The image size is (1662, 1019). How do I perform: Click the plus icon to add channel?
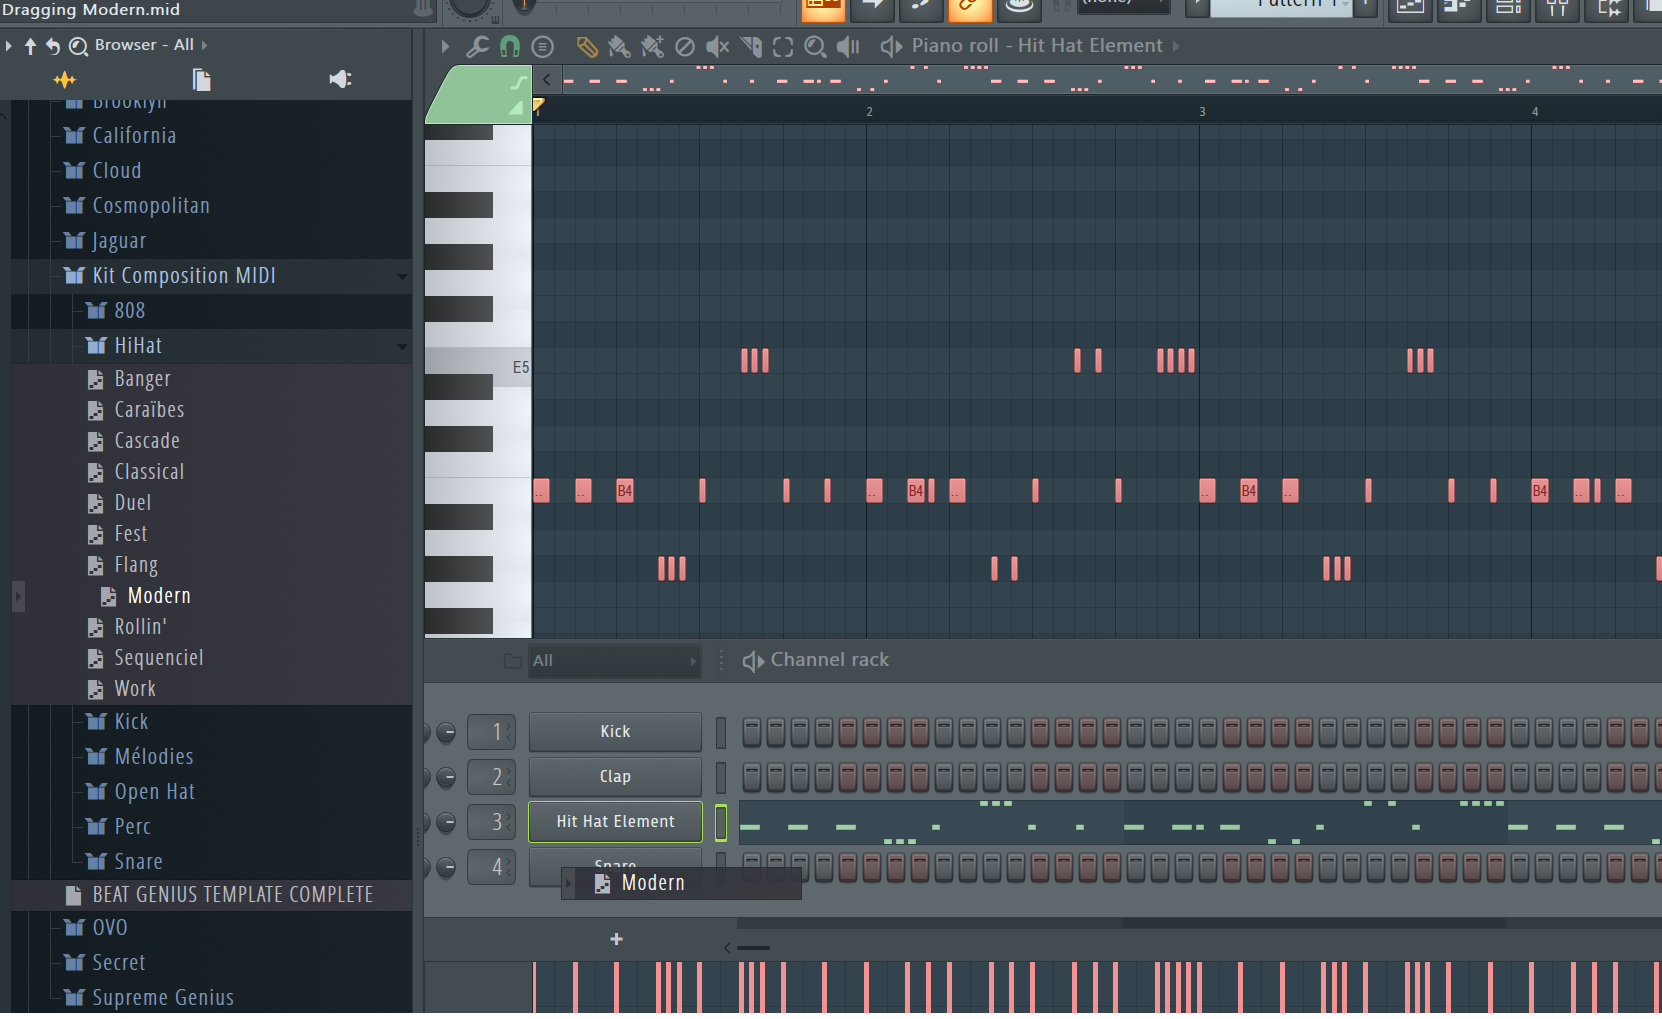coord(617,939)
